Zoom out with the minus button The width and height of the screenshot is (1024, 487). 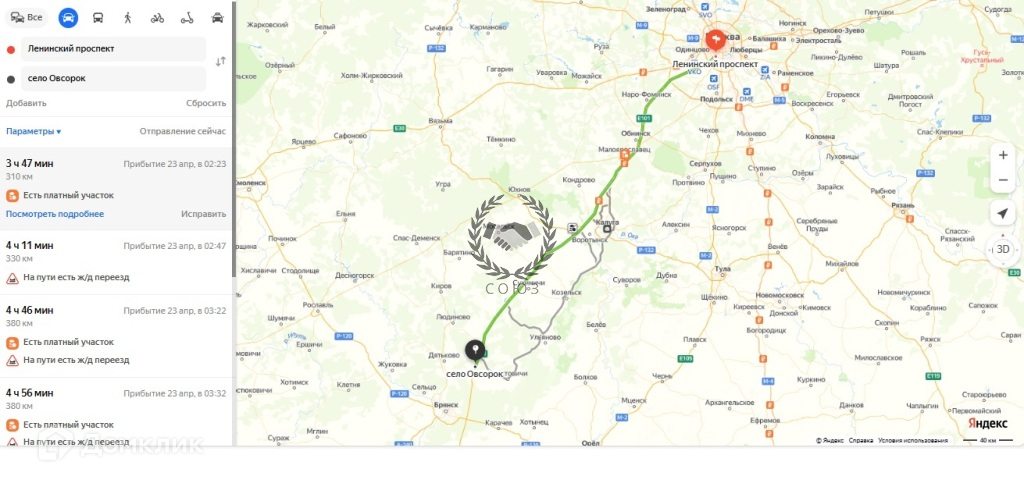click(1003, 180)
